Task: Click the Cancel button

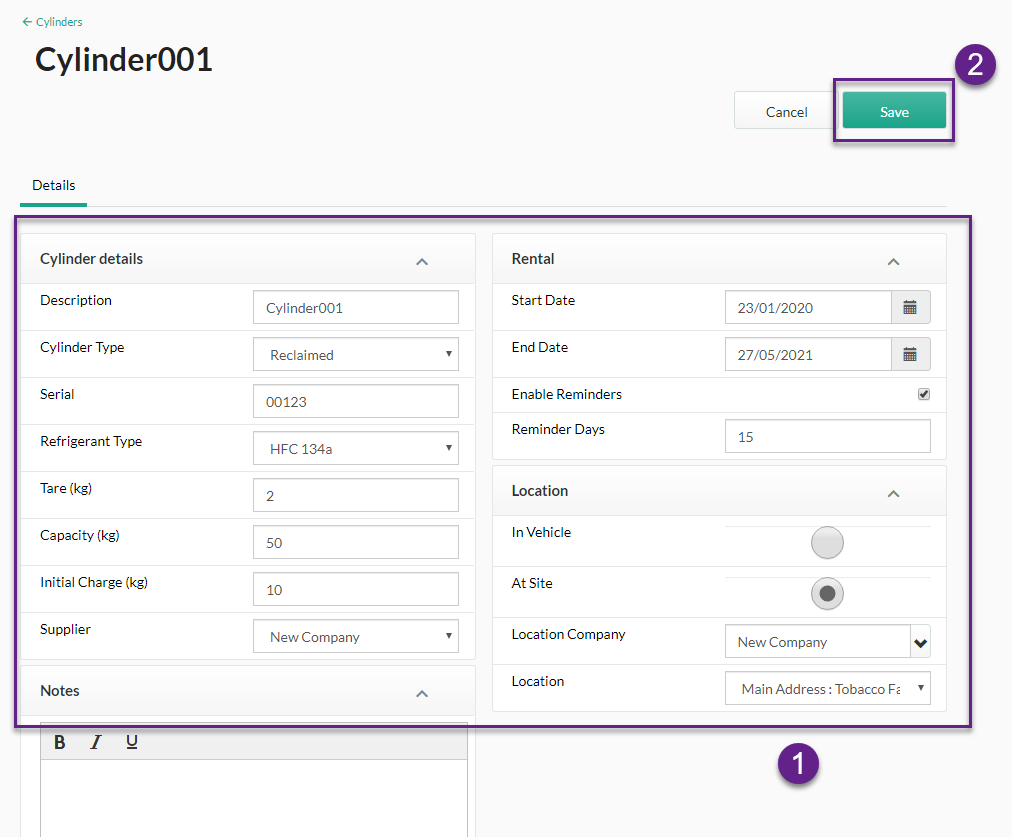Action: (x=786, y=112)
